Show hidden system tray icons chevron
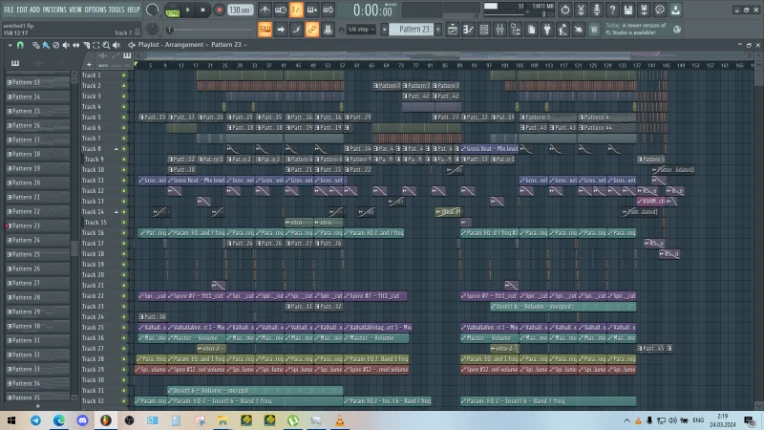The width and height of the screenshot is (764, 430). coord(626,420)
